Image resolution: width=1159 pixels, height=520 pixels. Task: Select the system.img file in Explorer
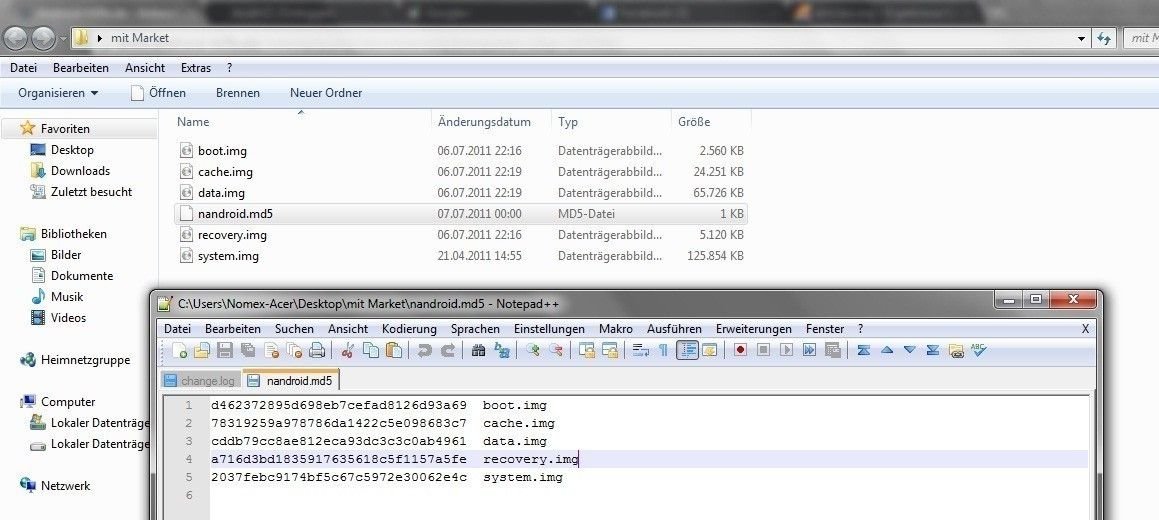coord(228,256)
